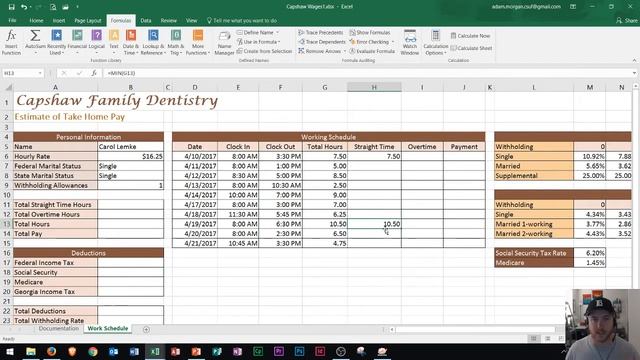
Task: Save the workbook from Quick Access toolbar
Action: (11, 7)
